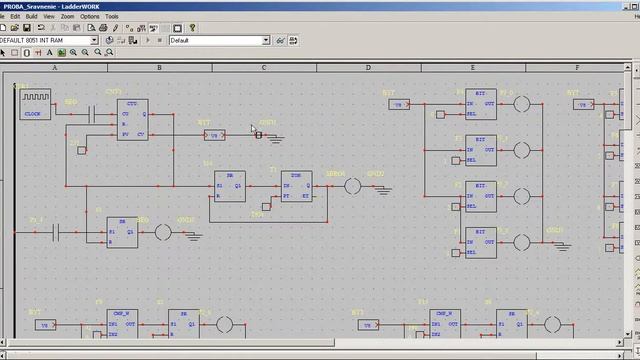
Task: Click the Print printer icon
Action: pos(103,28)
